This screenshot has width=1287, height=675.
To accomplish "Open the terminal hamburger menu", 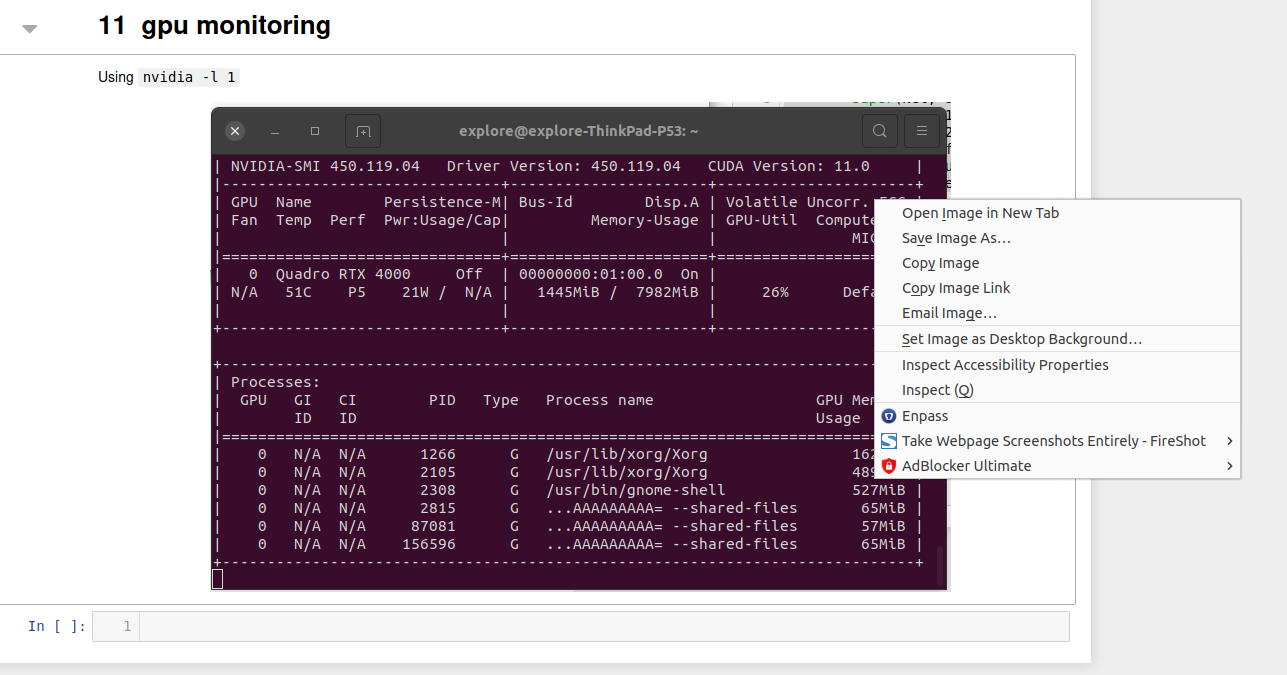I will click(922, 131).
